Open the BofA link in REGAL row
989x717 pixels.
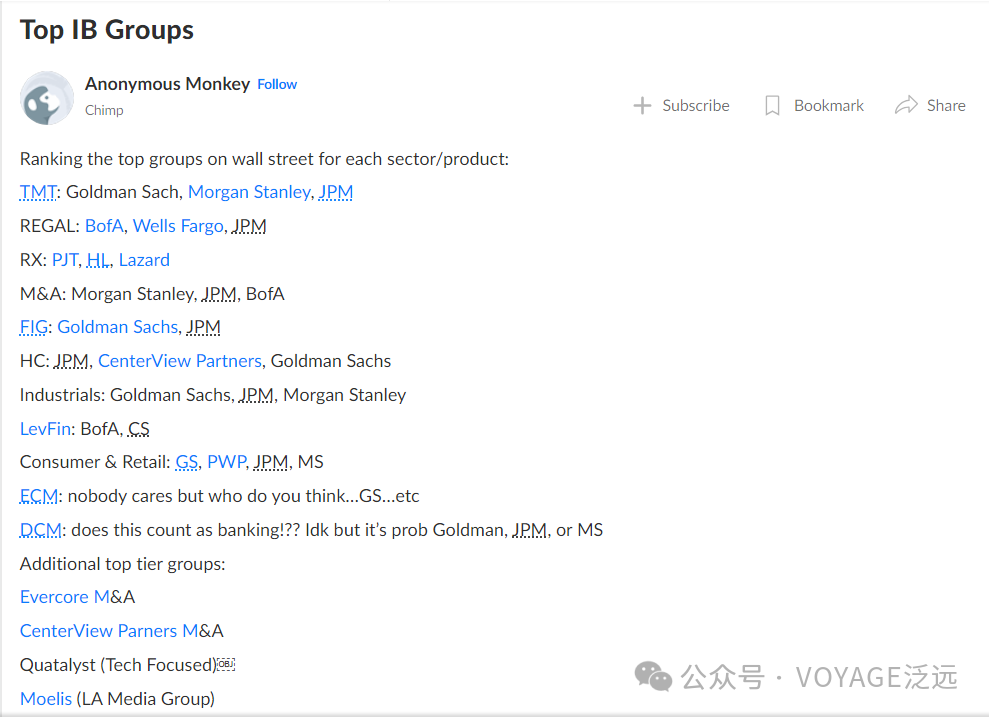pos(104,226)
